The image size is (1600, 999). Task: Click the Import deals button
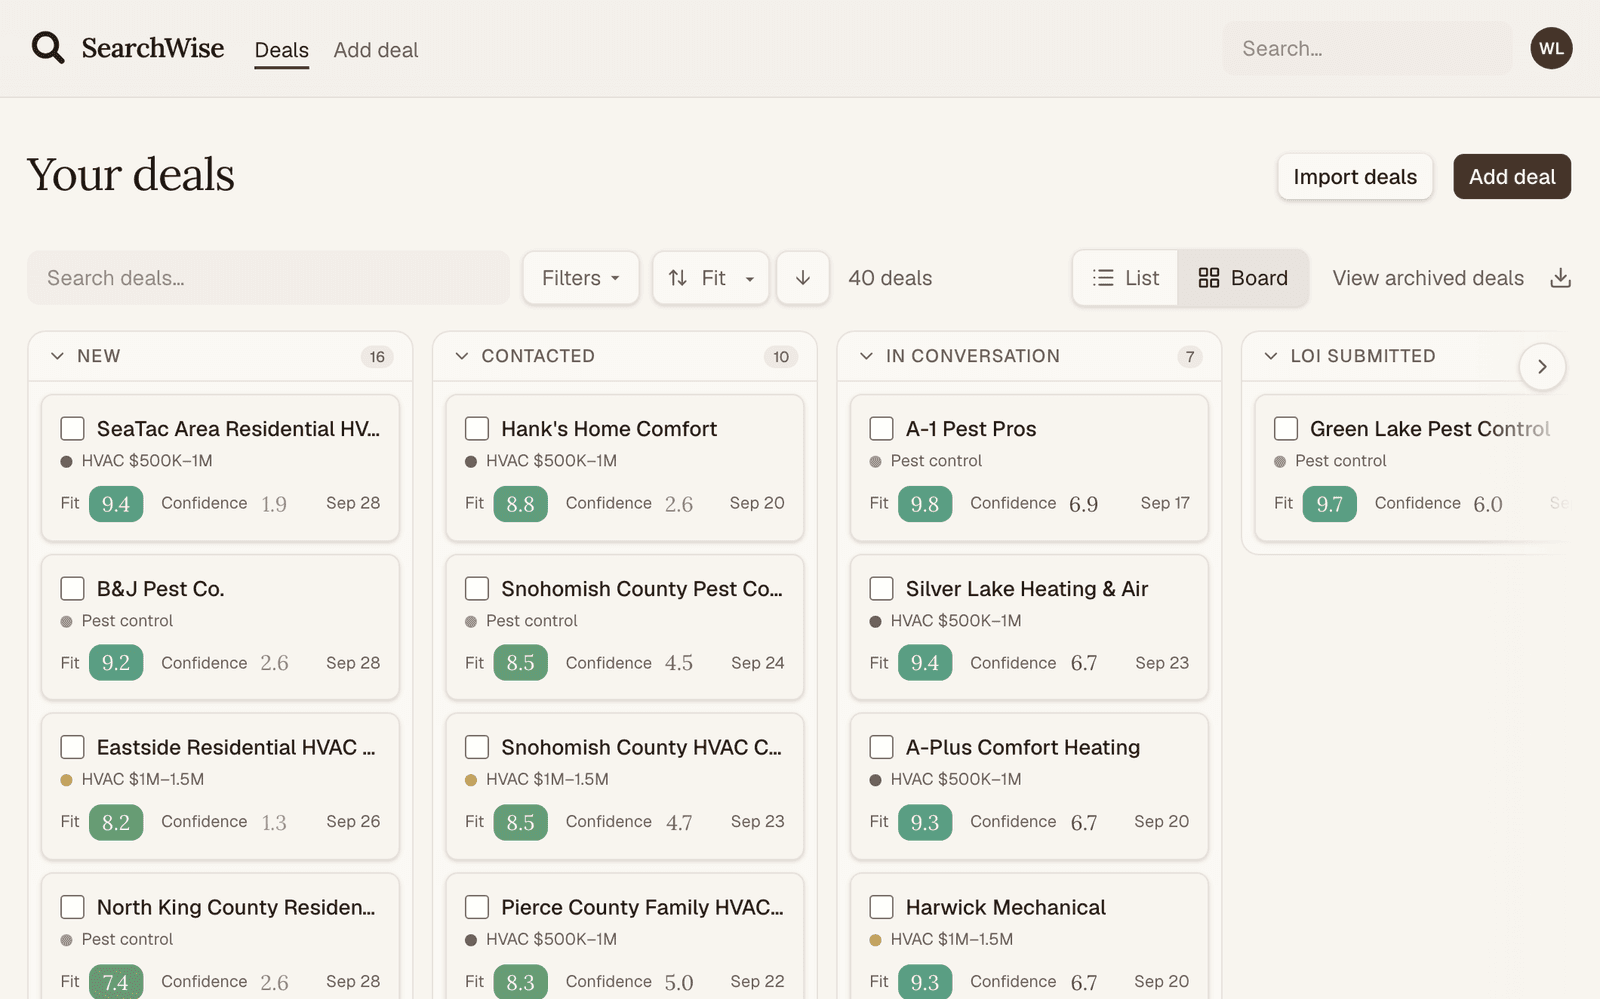pos(1355,177)
